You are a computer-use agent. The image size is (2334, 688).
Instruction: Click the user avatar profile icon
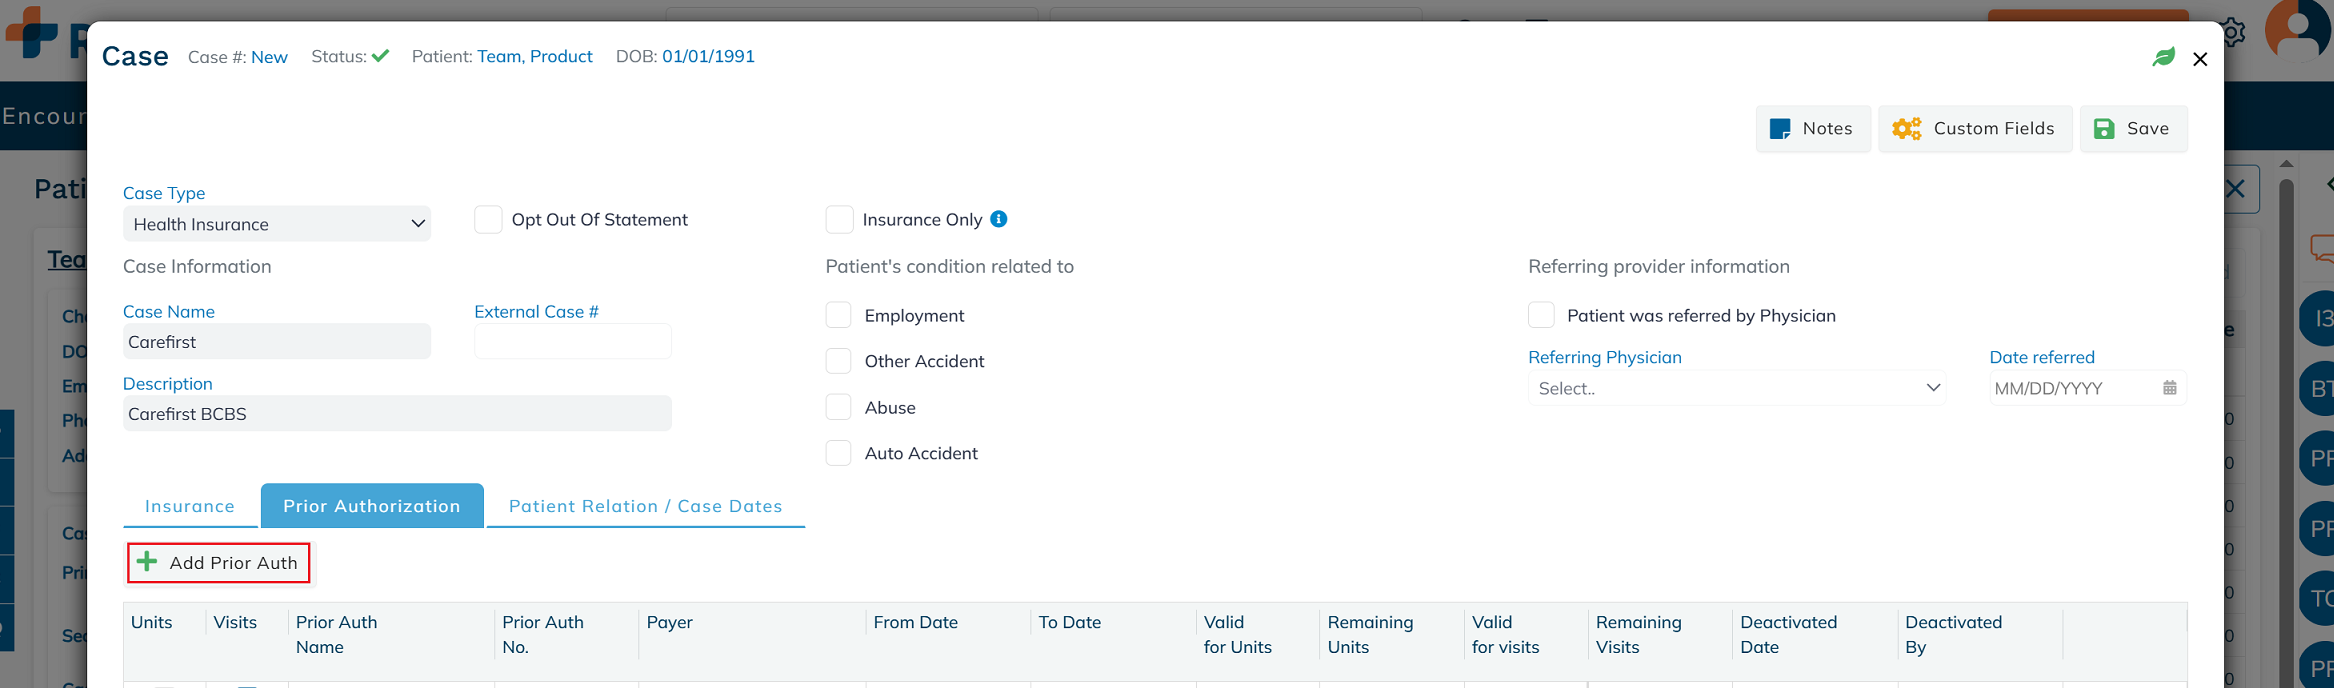point(2297,30)
